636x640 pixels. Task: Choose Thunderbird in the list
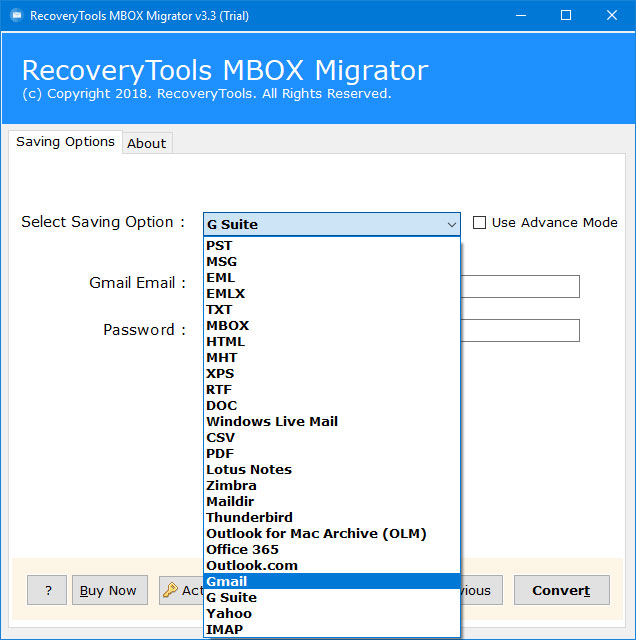332,518
